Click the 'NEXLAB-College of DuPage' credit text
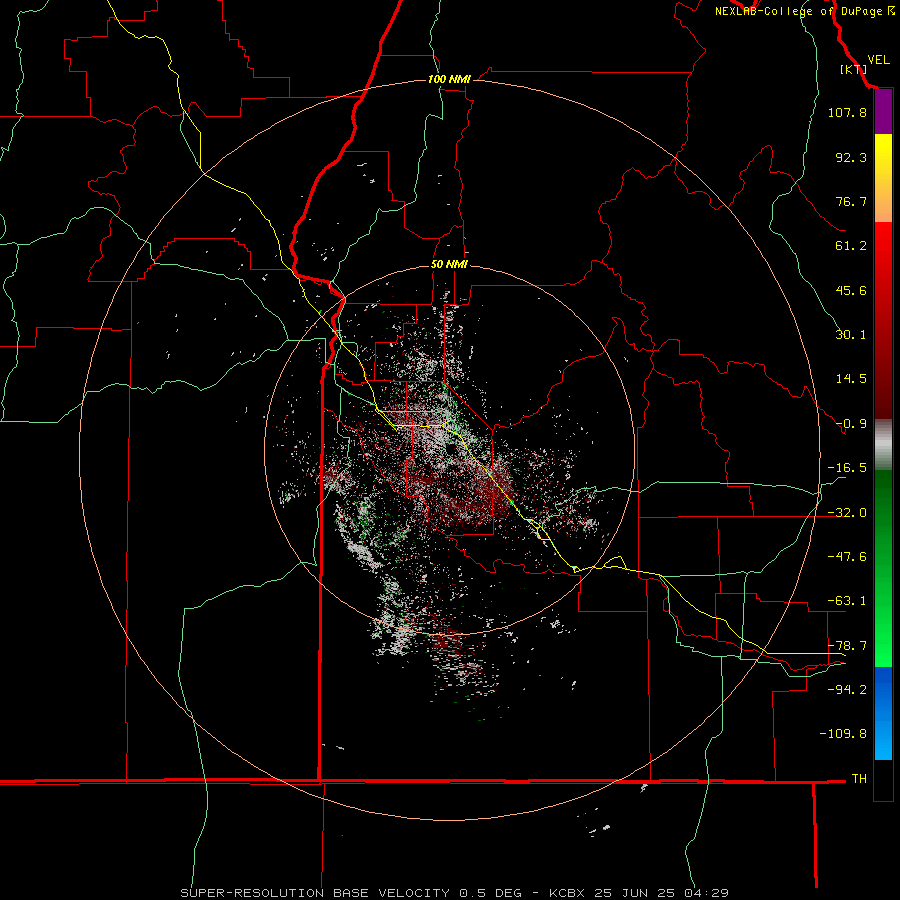The height and width of the screenshot is (900, 900). 799,11
